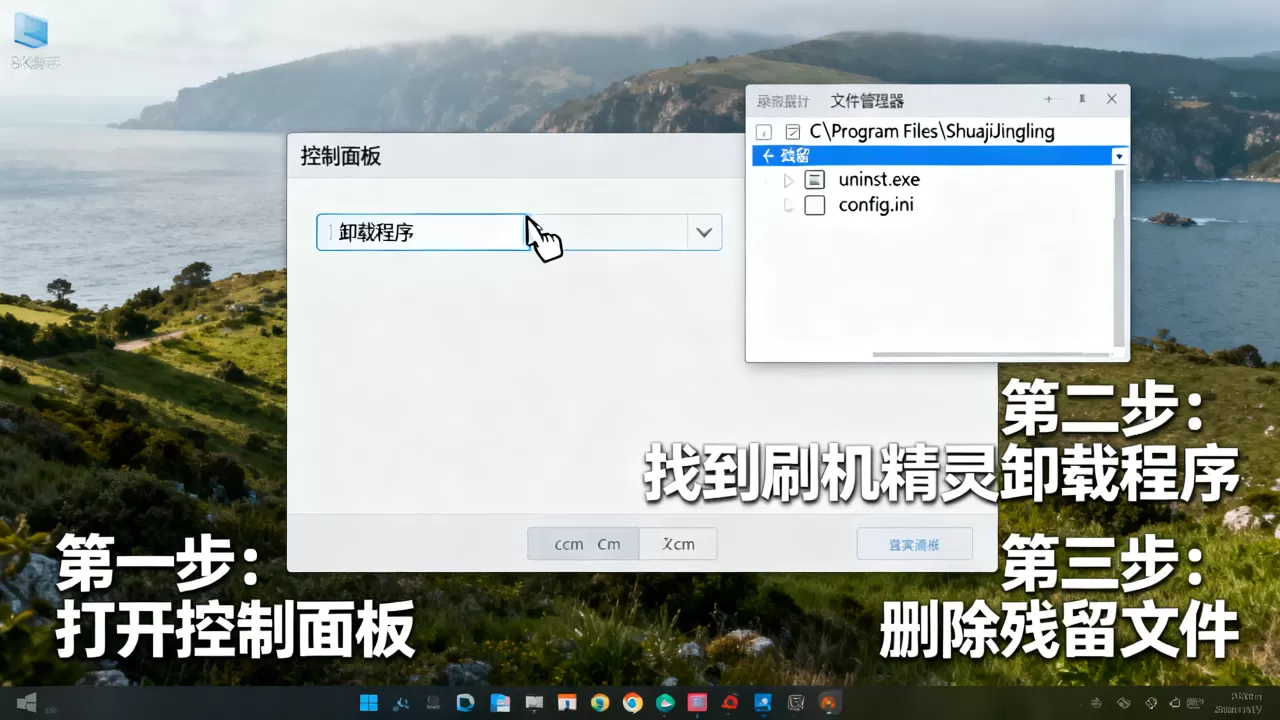Image resolution: width=1280 pixels, height=720 pixels.
Task: Switch to the 文件管理器 tab
Action: [867, 101]
